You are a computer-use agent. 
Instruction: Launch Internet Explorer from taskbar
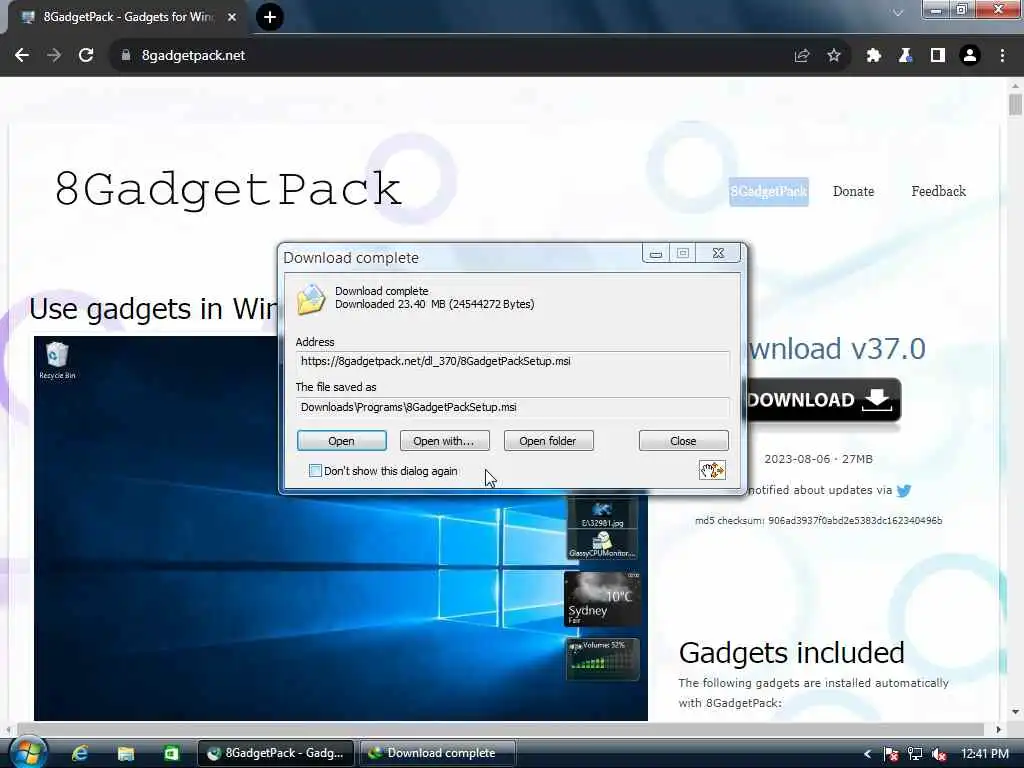(x=80, y=753)
